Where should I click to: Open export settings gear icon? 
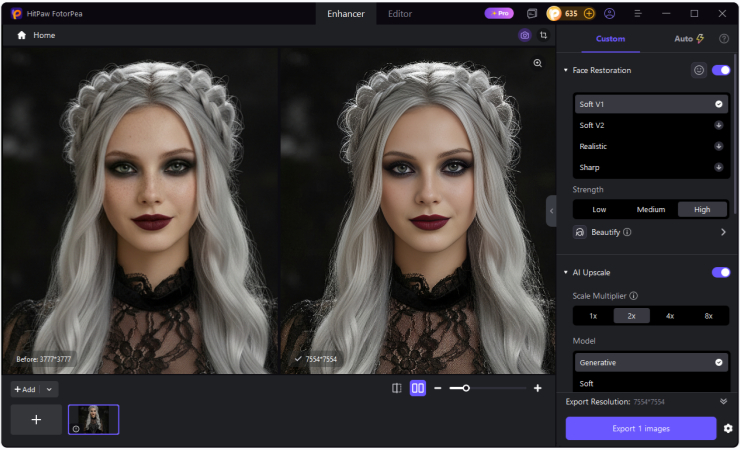728,428
